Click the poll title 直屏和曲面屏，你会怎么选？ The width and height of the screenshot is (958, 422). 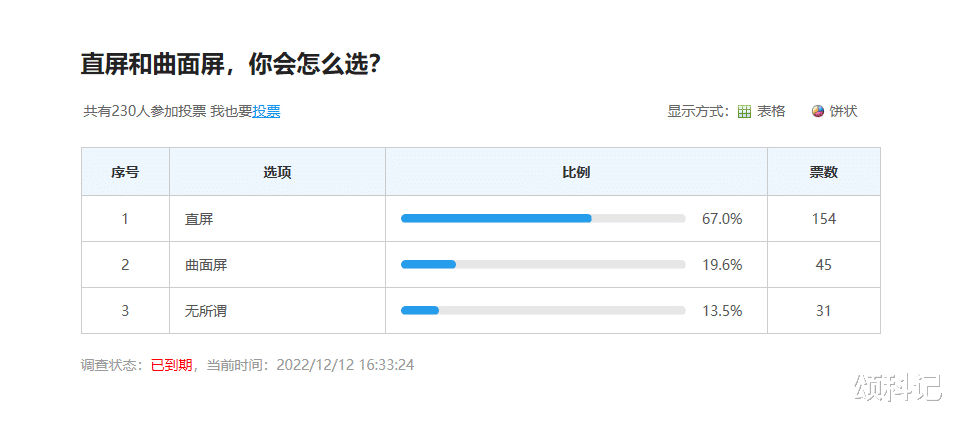230,65
